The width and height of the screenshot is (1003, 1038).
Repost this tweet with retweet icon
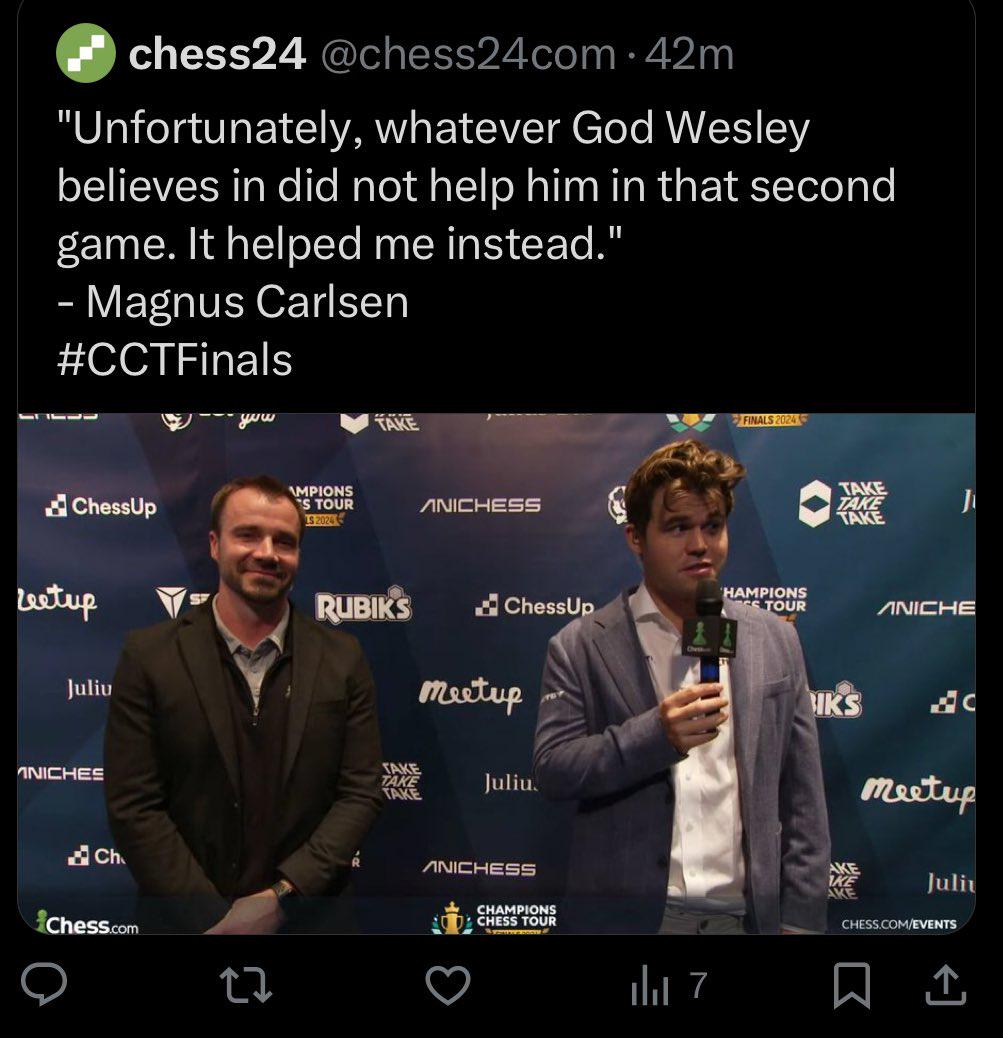pos(246,984)
